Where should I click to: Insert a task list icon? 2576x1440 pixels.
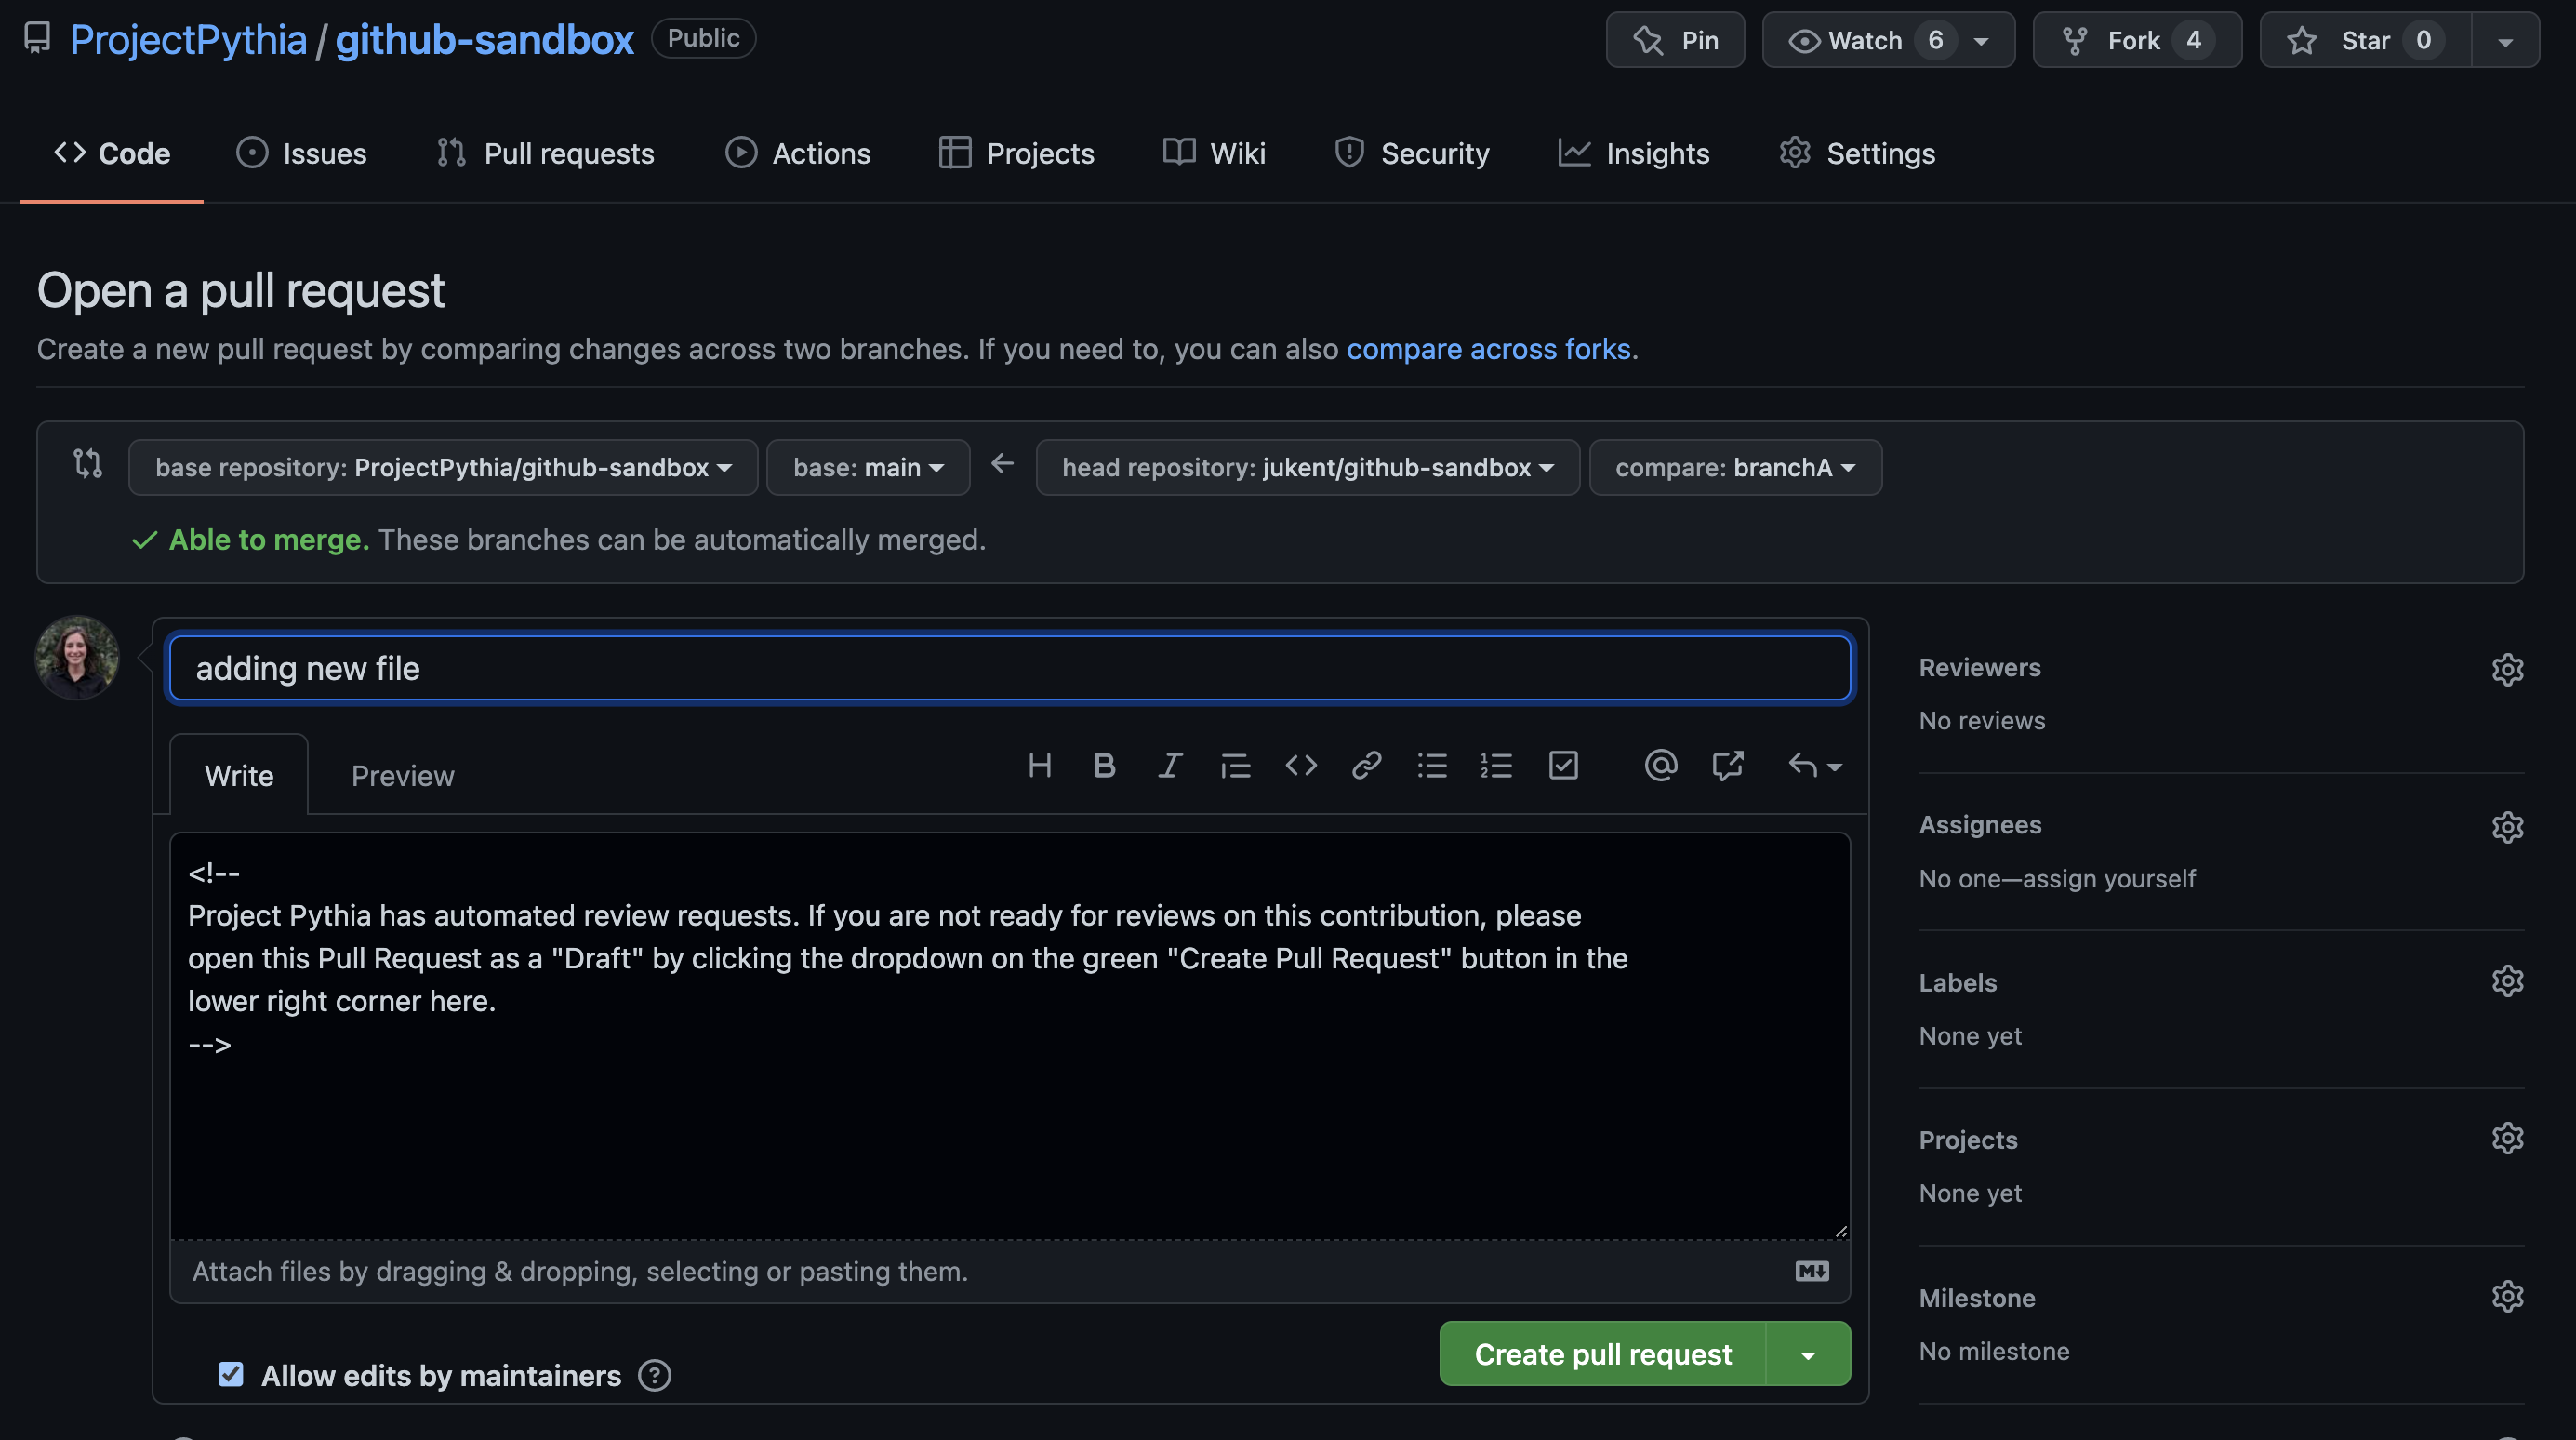point(1563,766)
